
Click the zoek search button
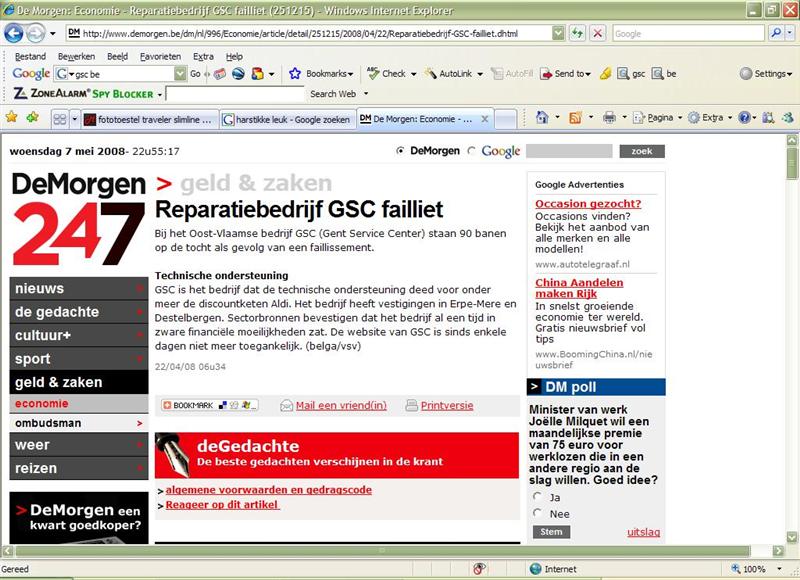642,151
